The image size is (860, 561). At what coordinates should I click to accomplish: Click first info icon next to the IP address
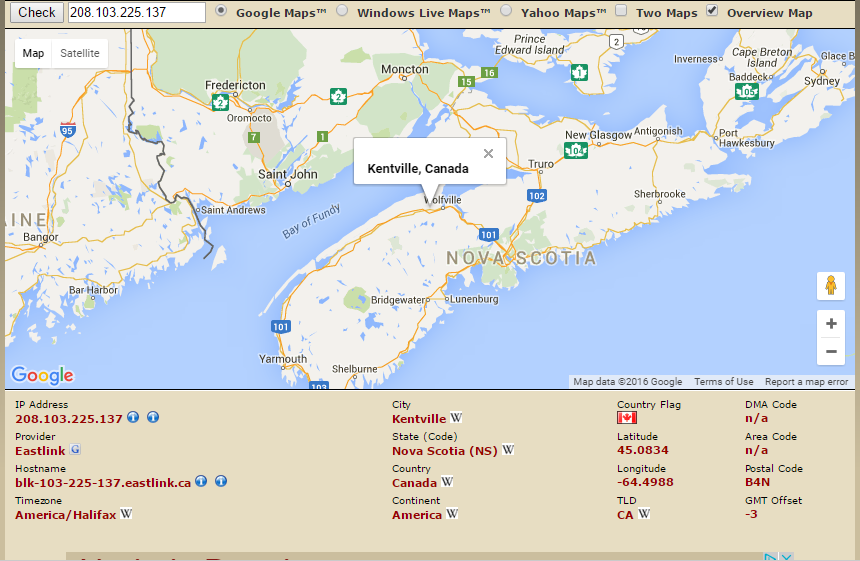[x=133, y=417]
